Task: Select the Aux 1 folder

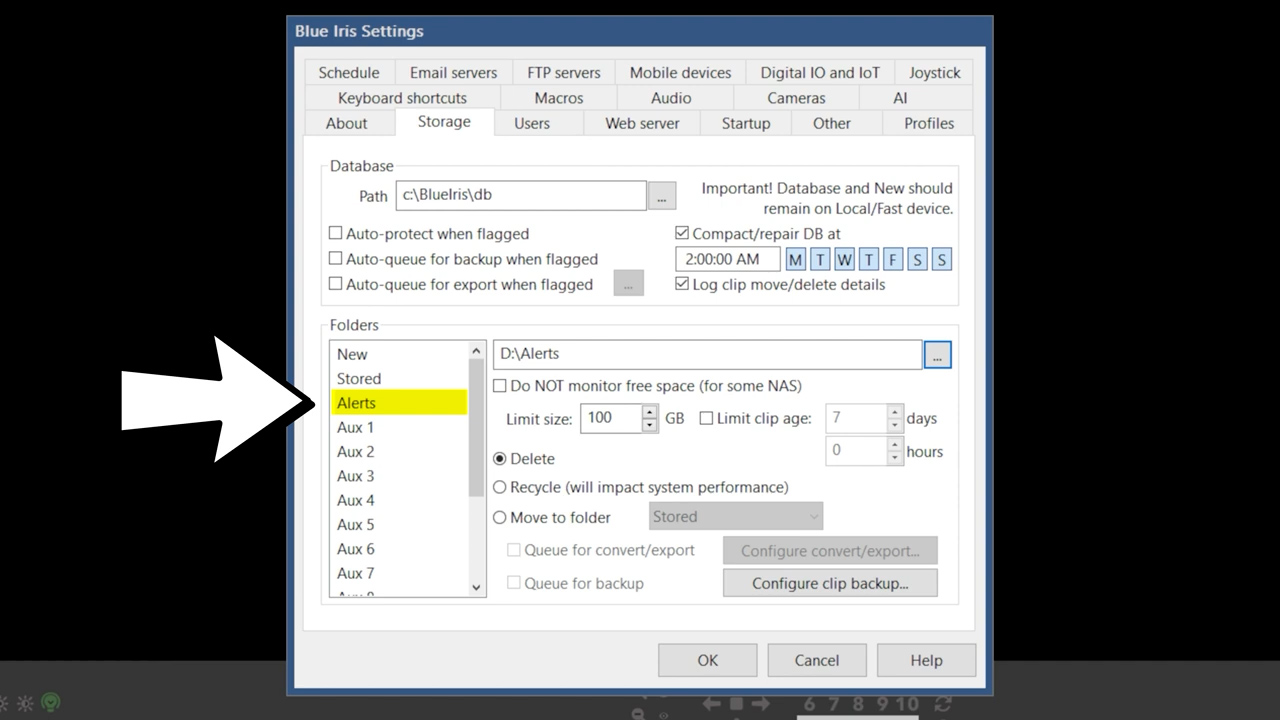Action: (x=399, y=427)
